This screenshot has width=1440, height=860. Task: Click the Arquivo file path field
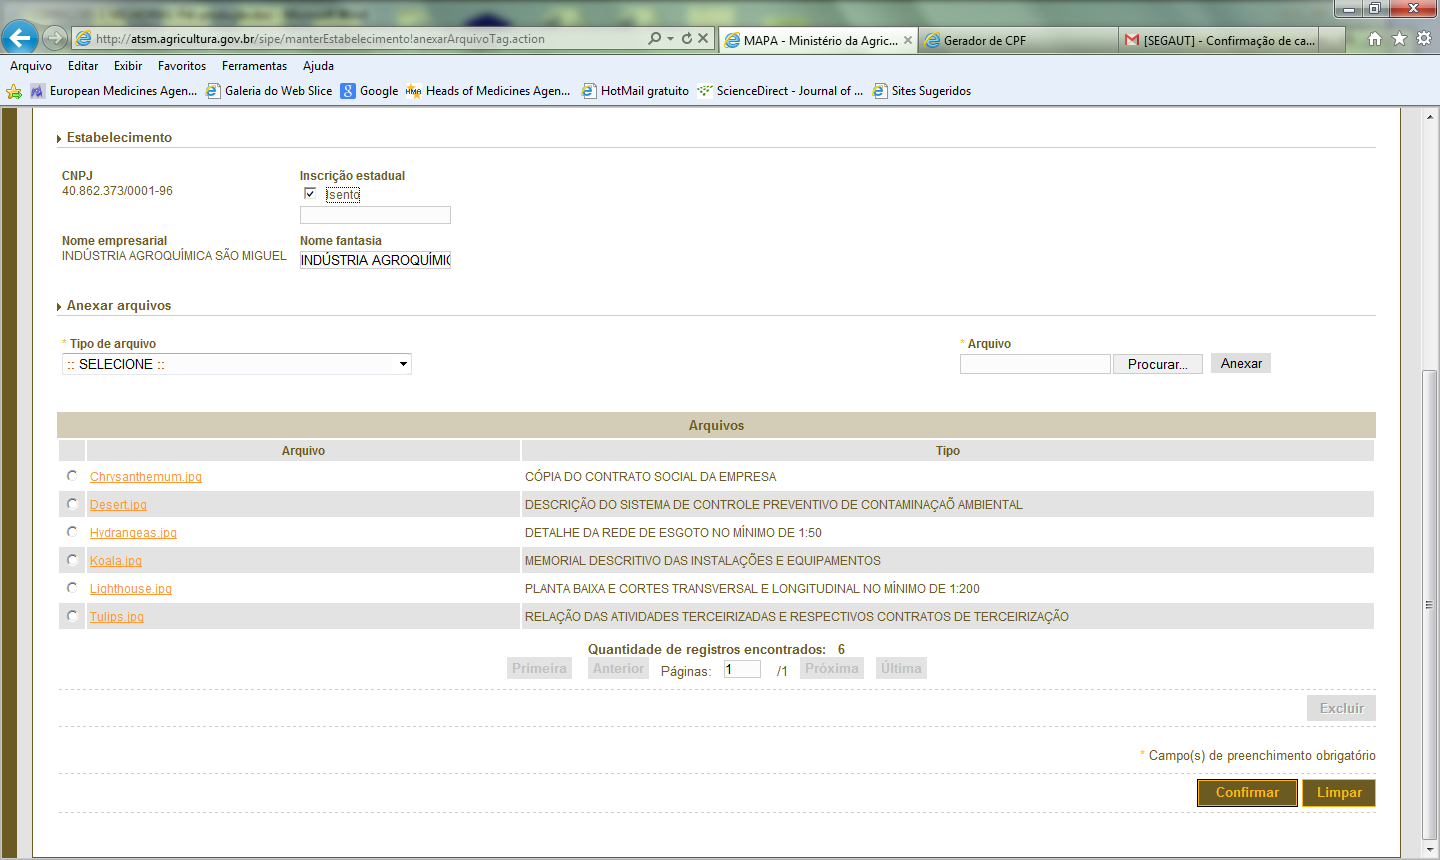coord(1035,364)
